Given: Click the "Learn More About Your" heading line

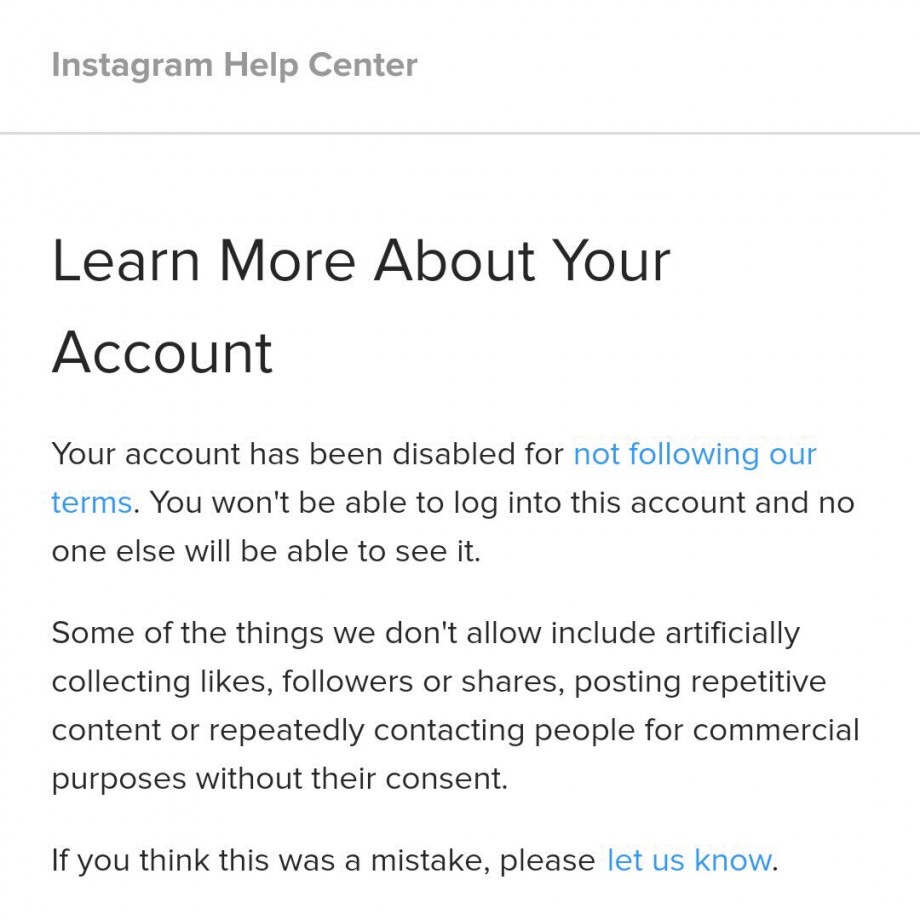Looking at the screenshot, I should coord(361,262).
